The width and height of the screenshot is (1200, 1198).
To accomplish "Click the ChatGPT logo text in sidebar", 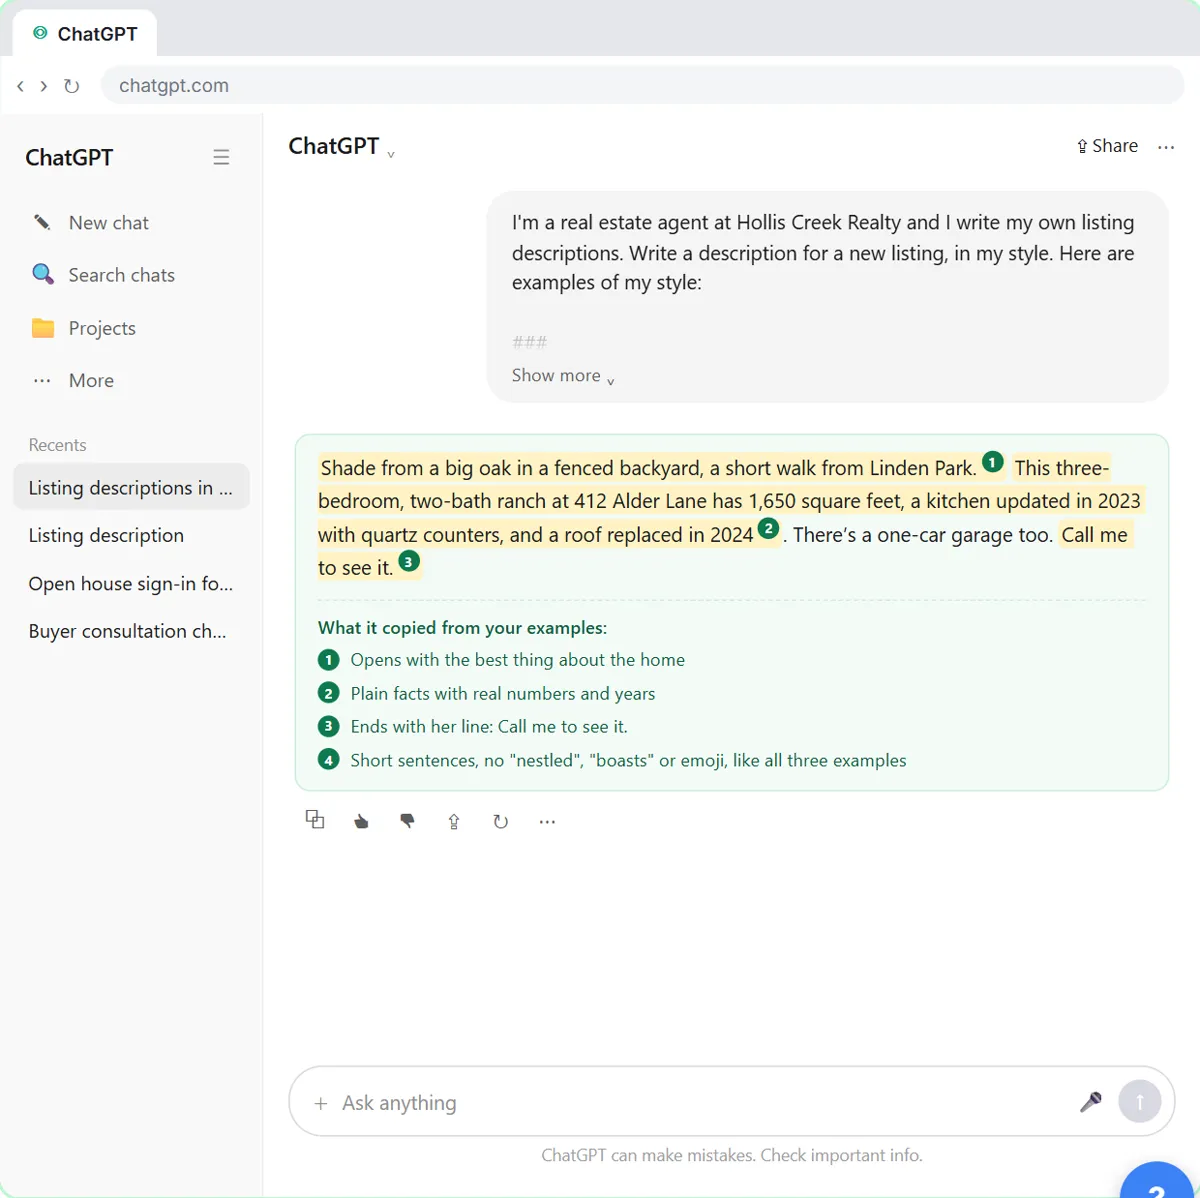I will click(x=69, y=157).
